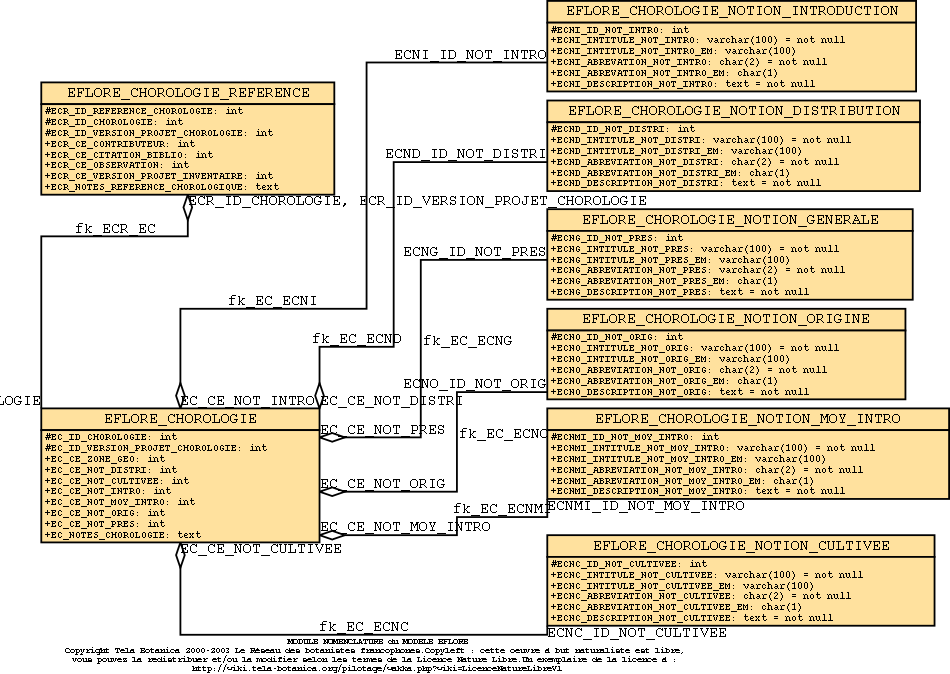Select the ECR_CE_CONTRIBUTEUR field row
This screenshot has width=950, height=674.
(x=120, y=144)
